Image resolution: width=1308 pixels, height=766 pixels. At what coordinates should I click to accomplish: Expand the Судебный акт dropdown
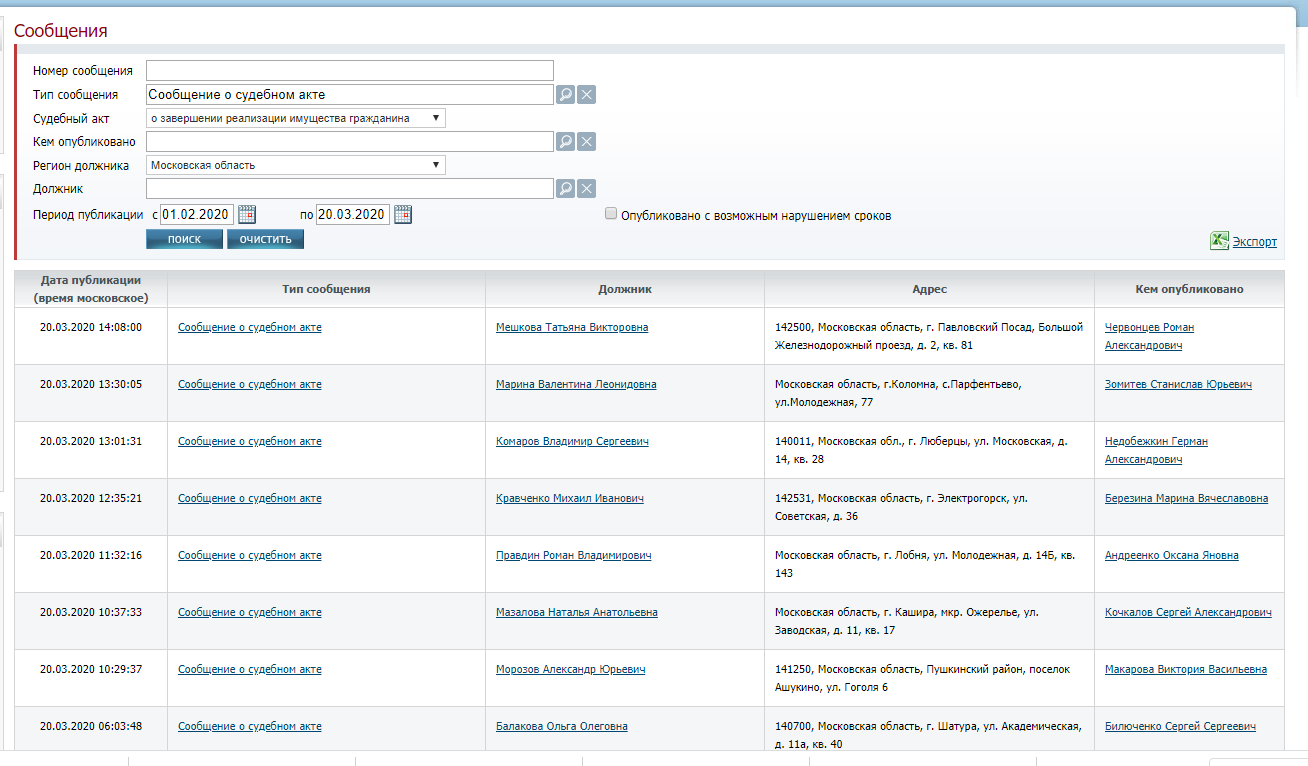296,118
